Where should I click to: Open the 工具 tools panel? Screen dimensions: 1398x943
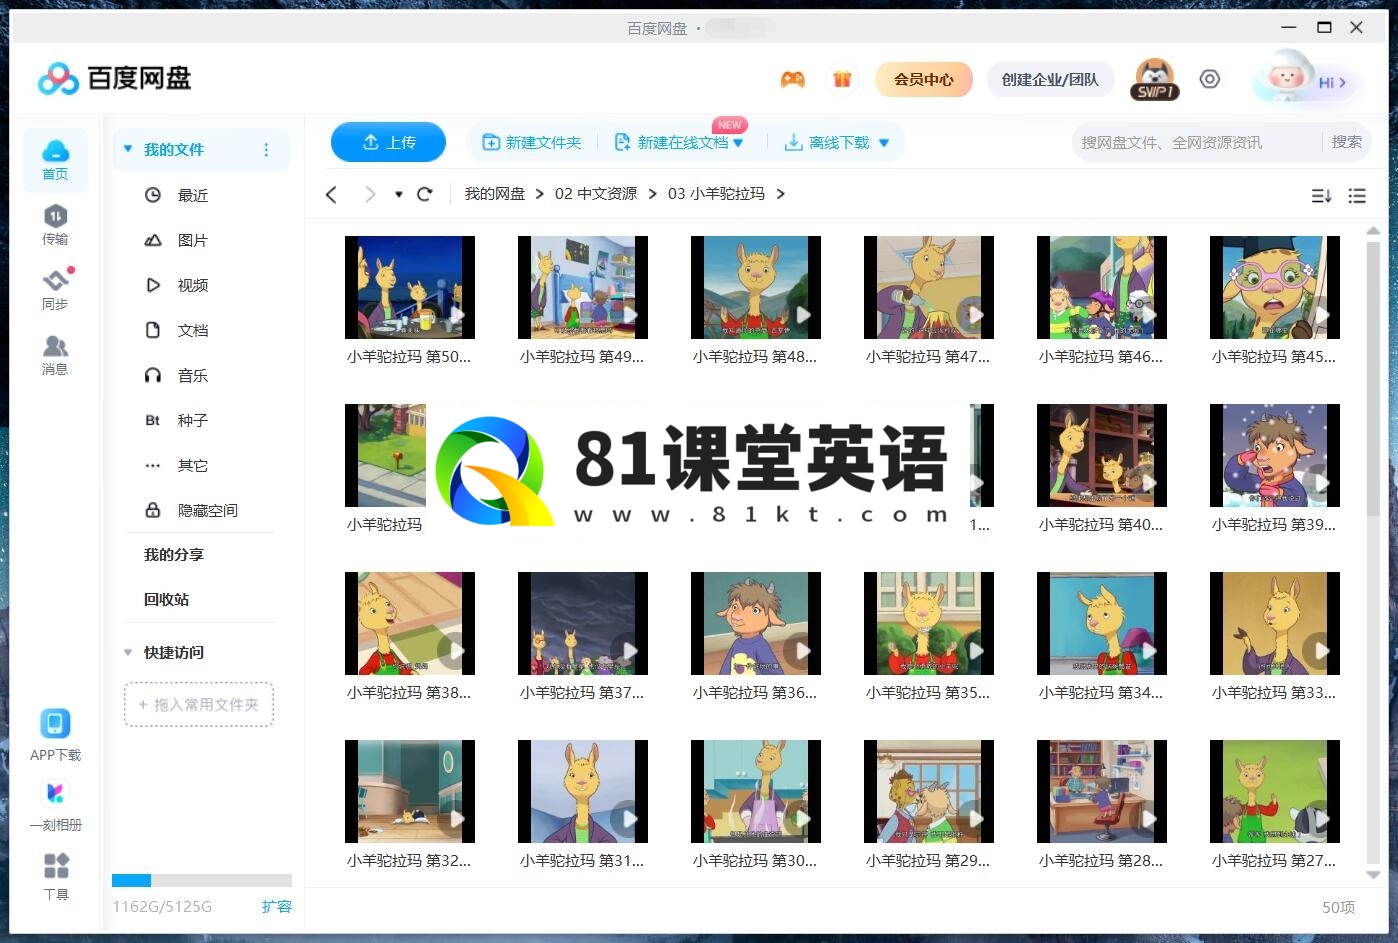click(56, 875)
